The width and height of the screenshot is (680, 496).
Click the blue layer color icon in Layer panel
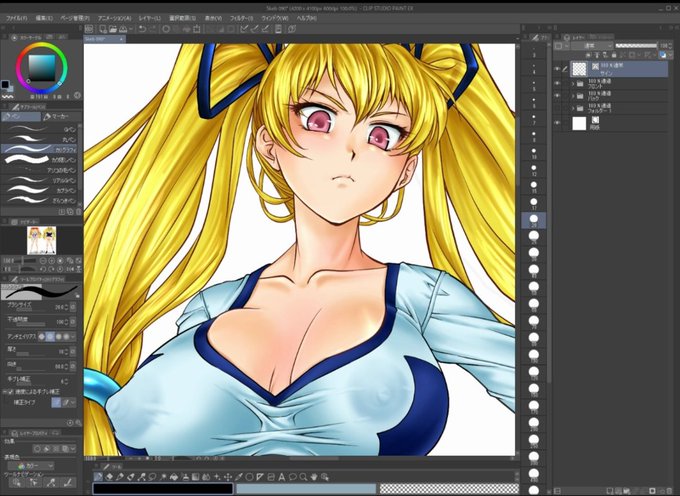tap(663, 55)
